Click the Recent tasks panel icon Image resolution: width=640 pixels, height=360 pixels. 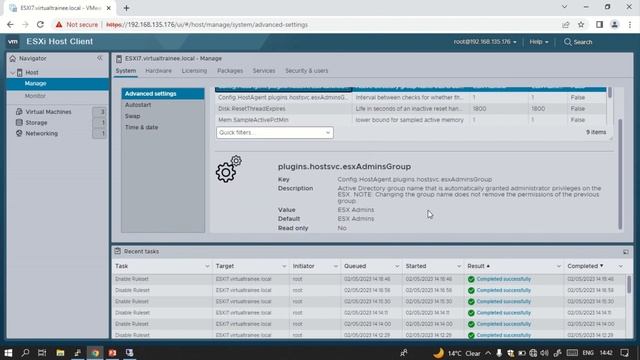click(118, 251)
